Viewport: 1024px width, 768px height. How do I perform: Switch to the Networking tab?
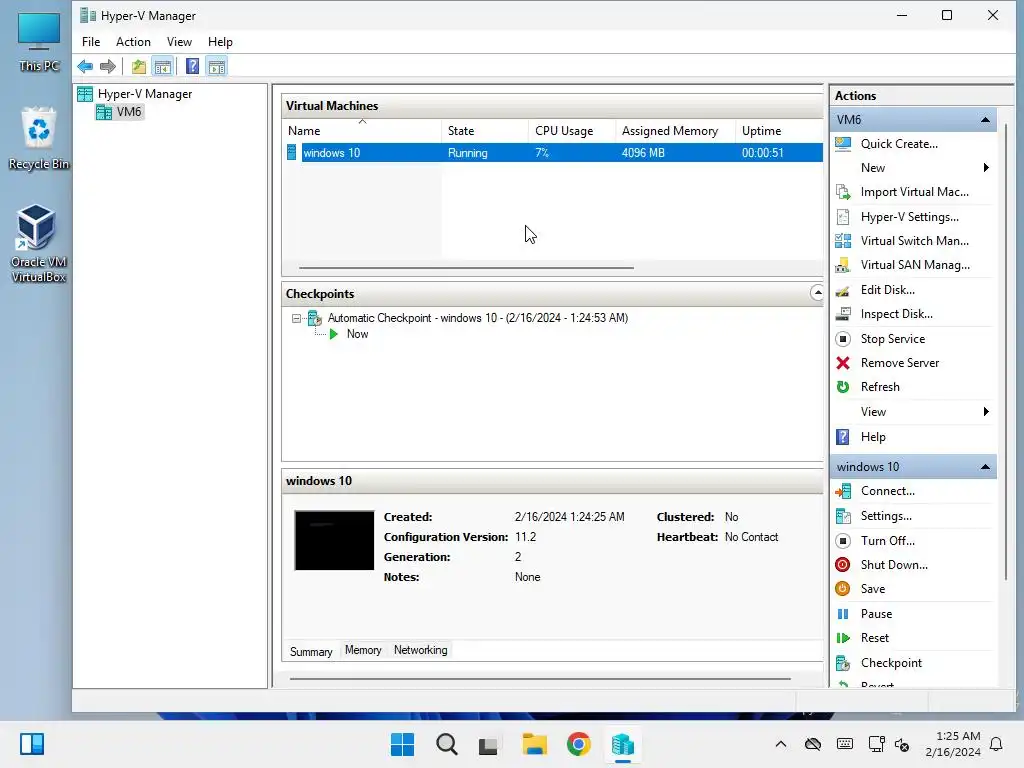pyautogui.click(x=421, y=650)
